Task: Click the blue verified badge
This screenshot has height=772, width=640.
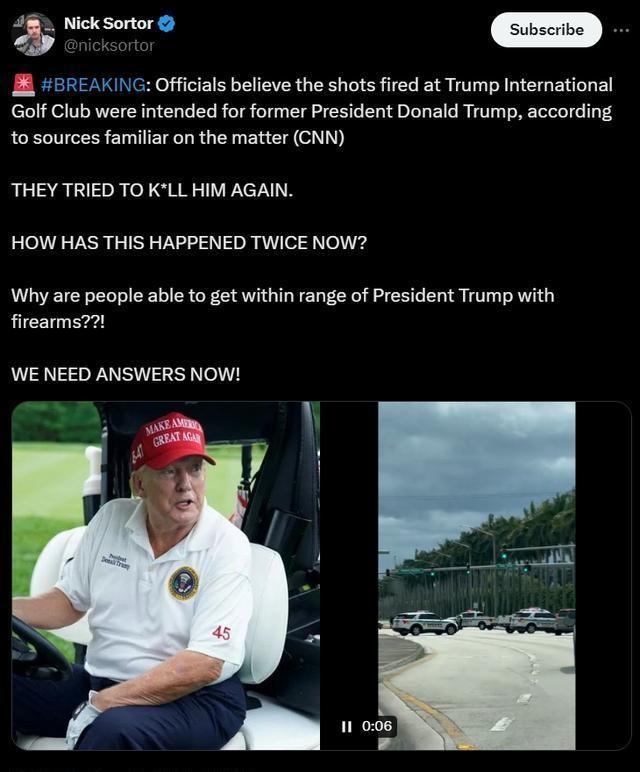Action: tap(166, 23)
